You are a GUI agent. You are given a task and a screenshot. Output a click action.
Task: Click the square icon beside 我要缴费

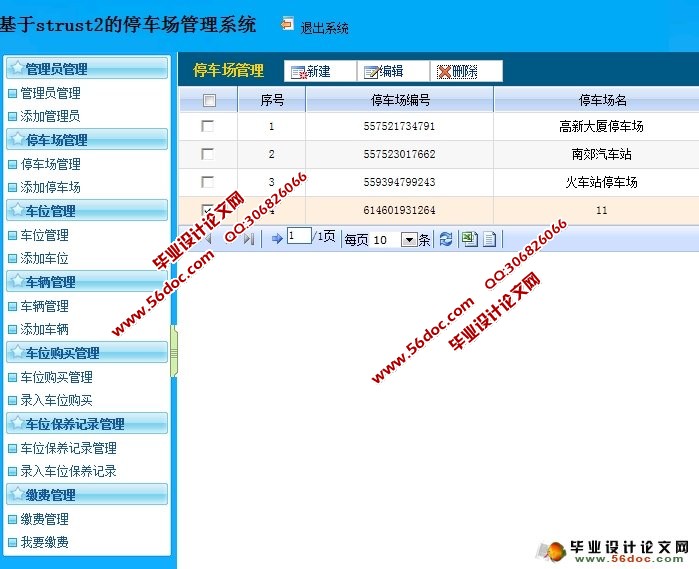pos(12,543)
